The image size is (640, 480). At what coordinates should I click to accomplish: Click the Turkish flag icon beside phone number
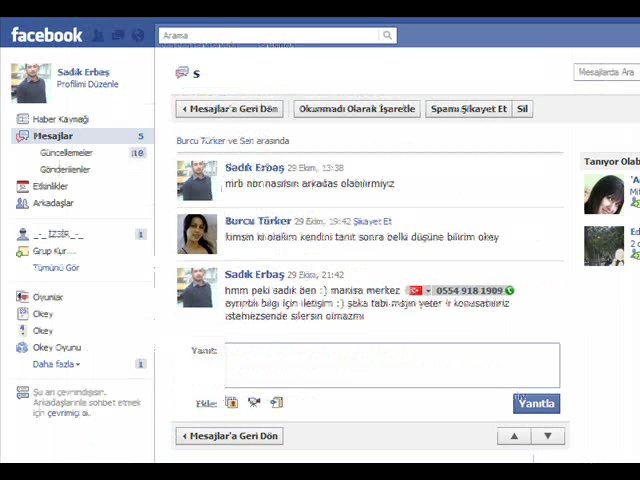415,291
